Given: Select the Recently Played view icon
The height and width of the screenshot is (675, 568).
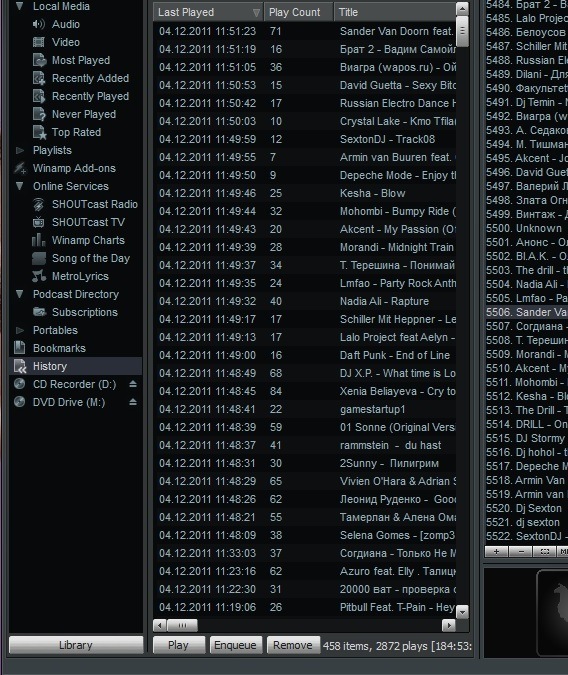Looking at the screenshot, I should pos(40,96).
